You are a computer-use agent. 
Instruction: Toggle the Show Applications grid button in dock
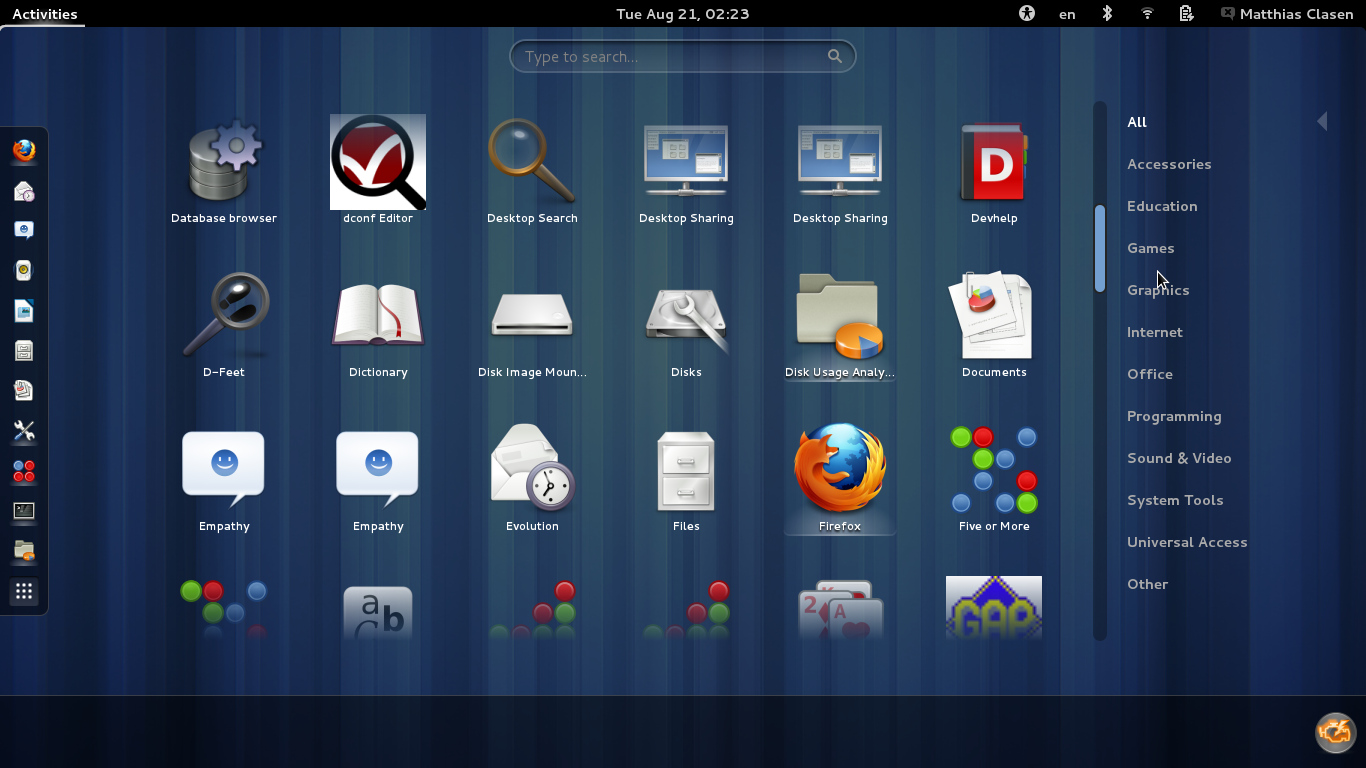[24, 591]
